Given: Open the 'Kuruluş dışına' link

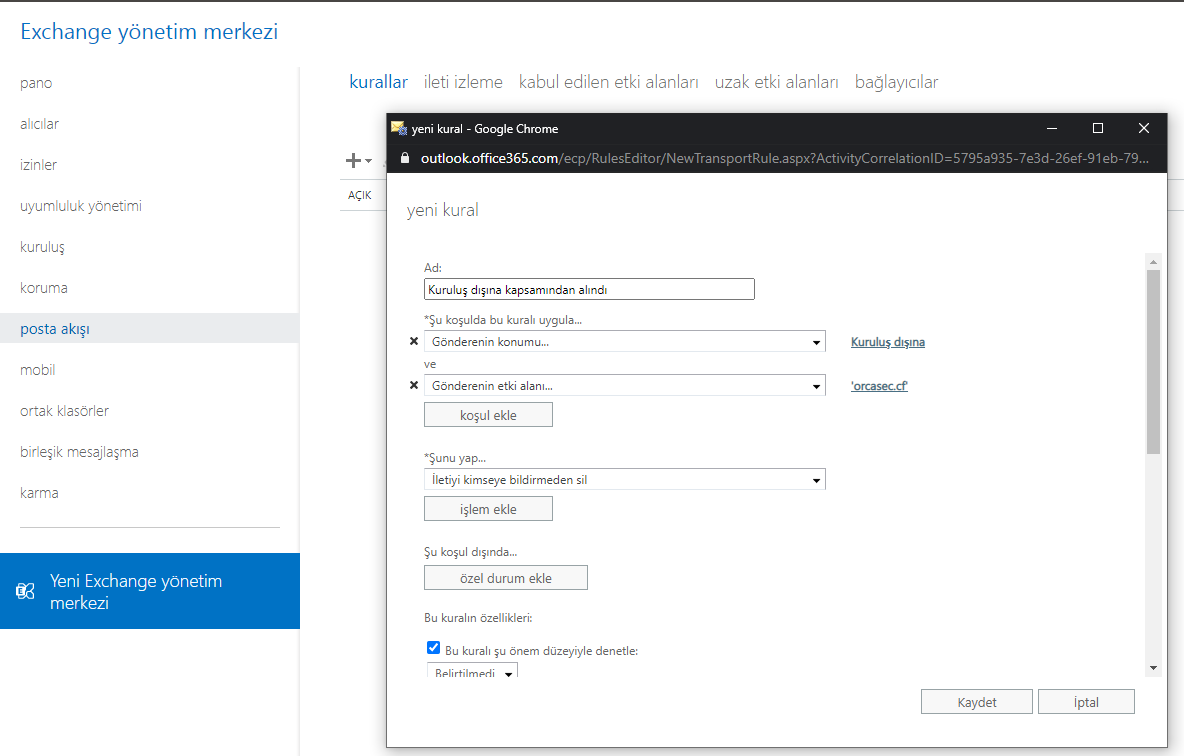Looking at the screenshot, I should click(x=888, y=342).
